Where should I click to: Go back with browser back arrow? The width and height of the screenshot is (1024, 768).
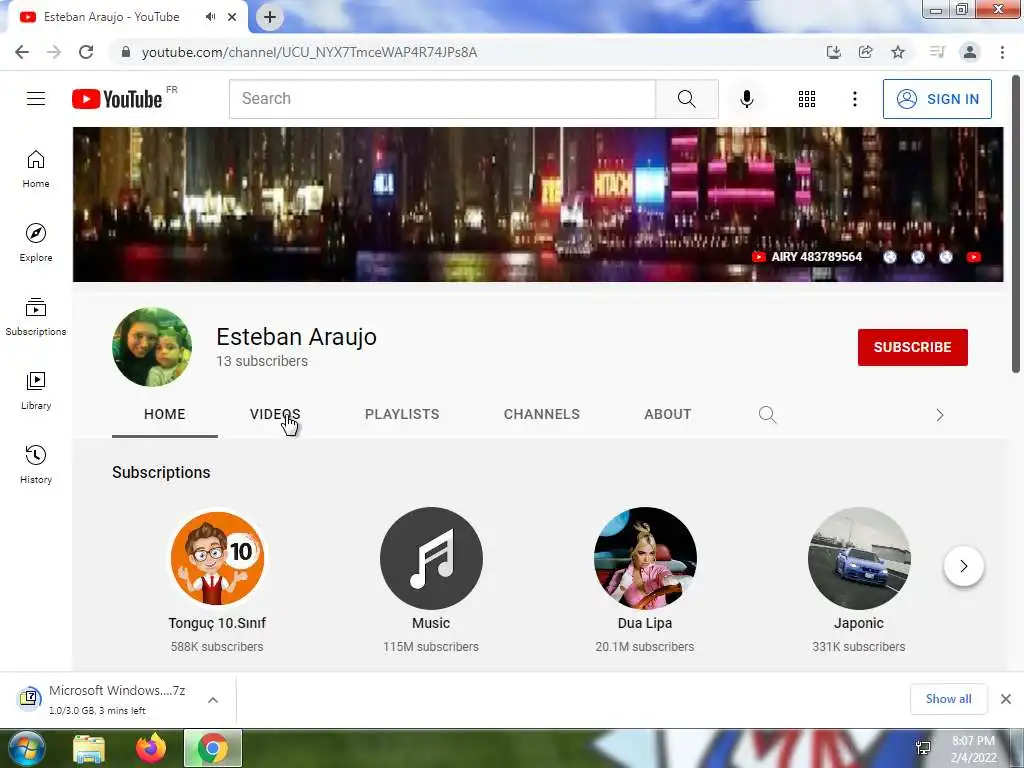[x=22, y=52]
